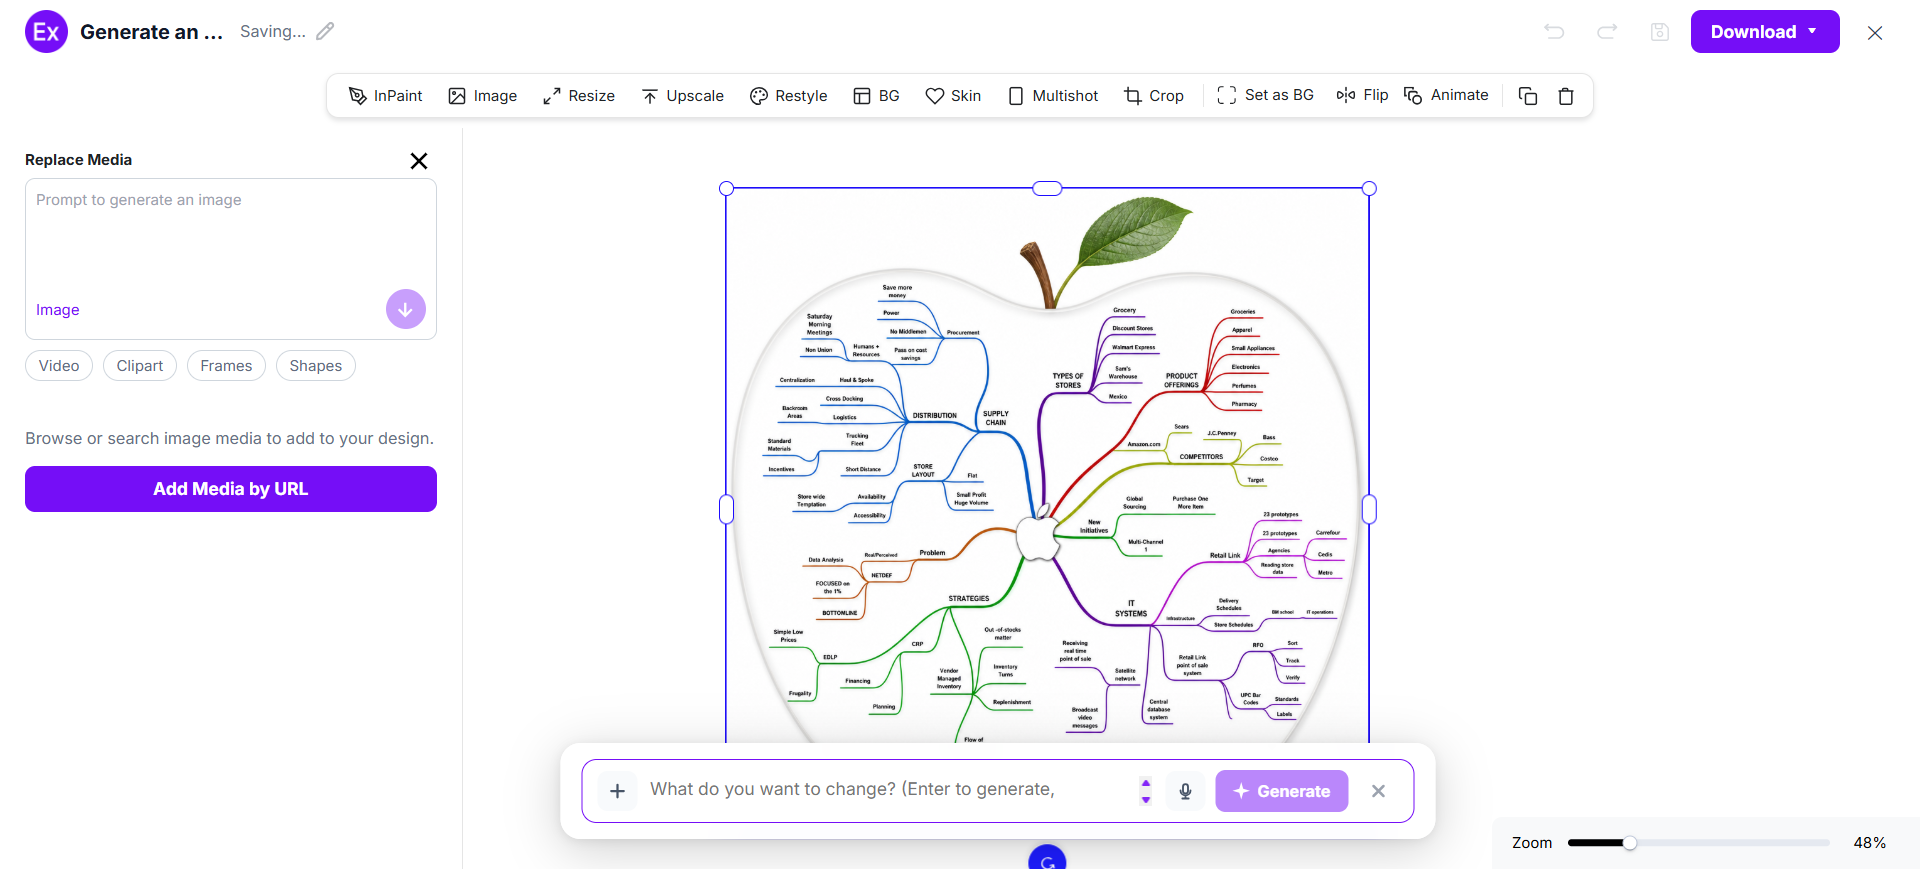Click the save disk icon
This screenshot has height=869, width=1920.
pos(1660,32)
